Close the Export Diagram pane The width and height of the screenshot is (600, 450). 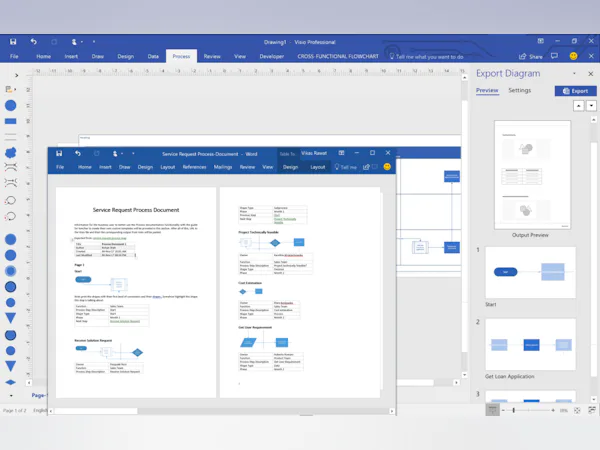pos(590,73)
